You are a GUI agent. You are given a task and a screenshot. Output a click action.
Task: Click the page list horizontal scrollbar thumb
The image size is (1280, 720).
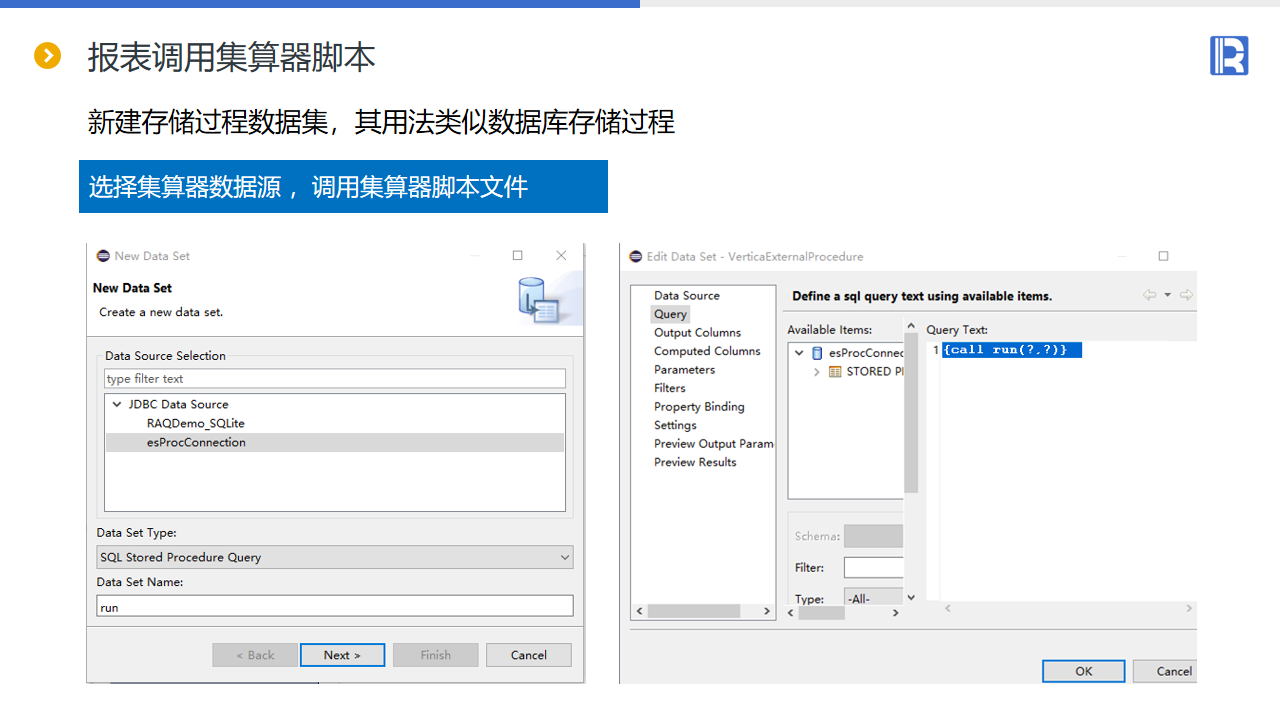click(x=694, y=611)
